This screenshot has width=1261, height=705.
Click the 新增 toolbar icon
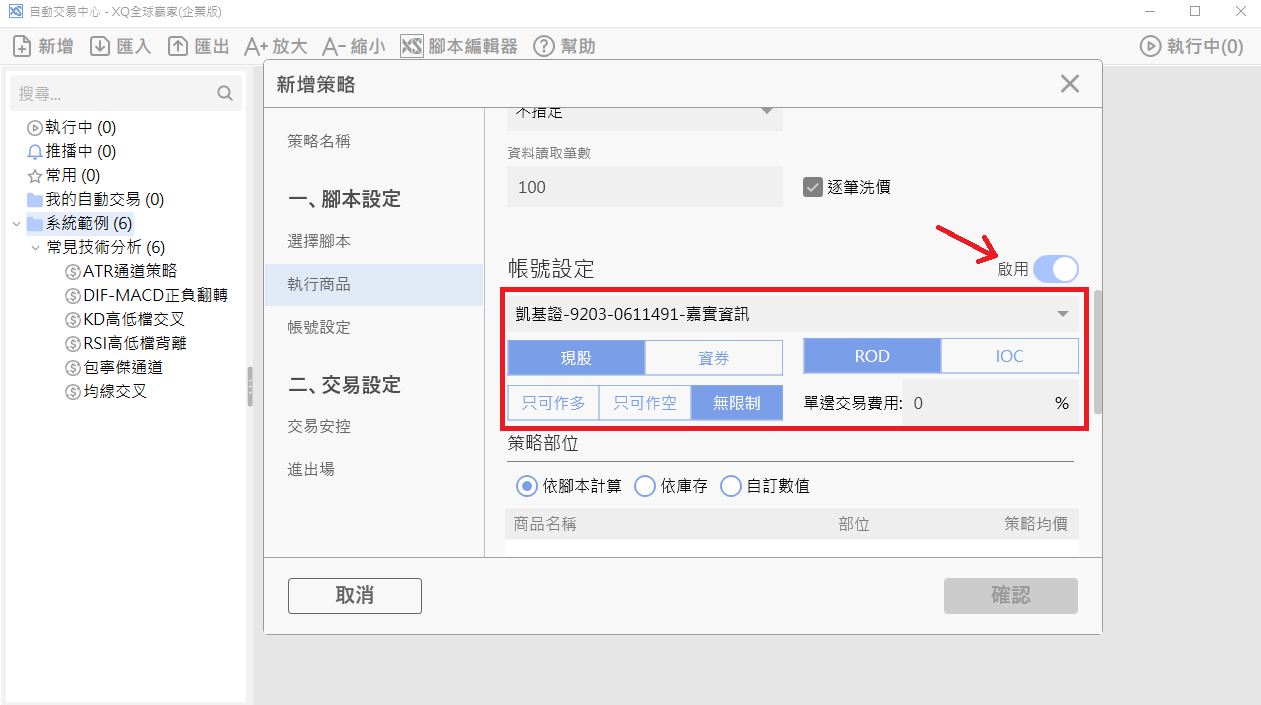[22, 46]
